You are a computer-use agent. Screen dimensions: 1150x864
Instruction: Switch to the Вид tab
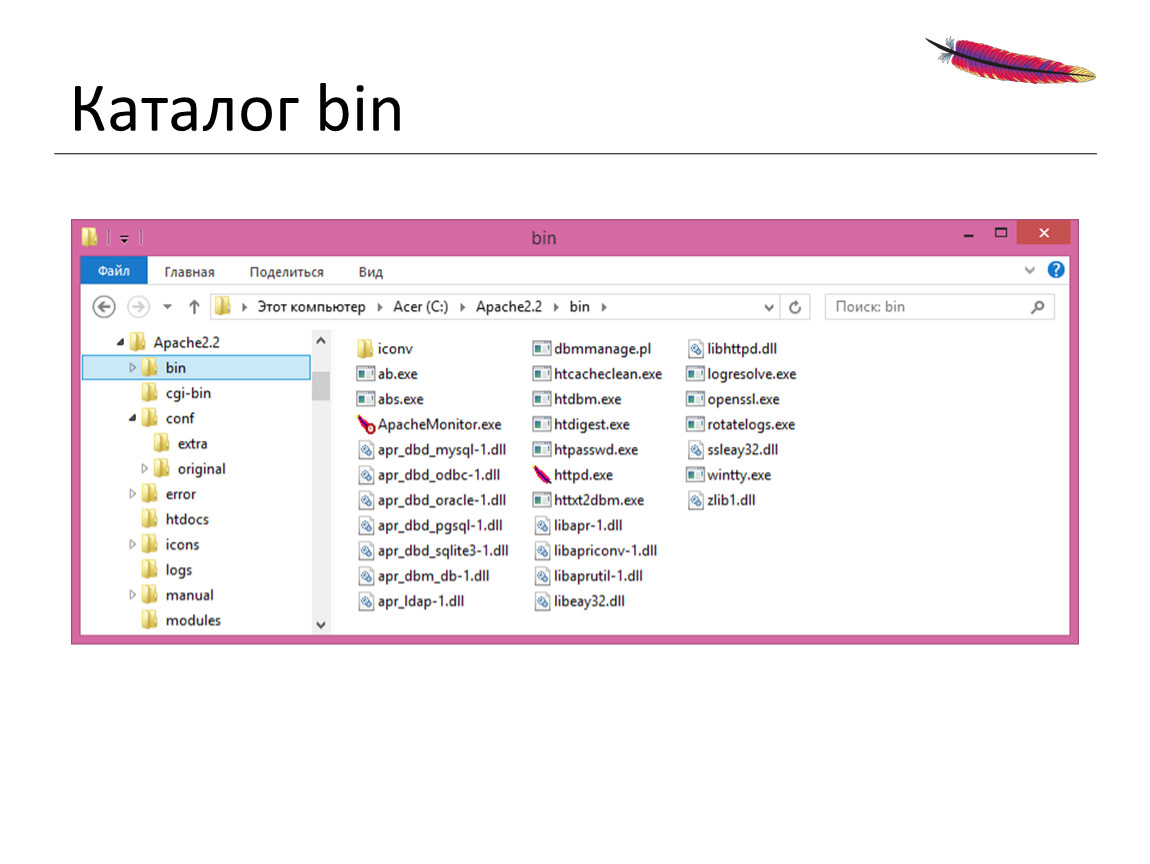[370, 272]
